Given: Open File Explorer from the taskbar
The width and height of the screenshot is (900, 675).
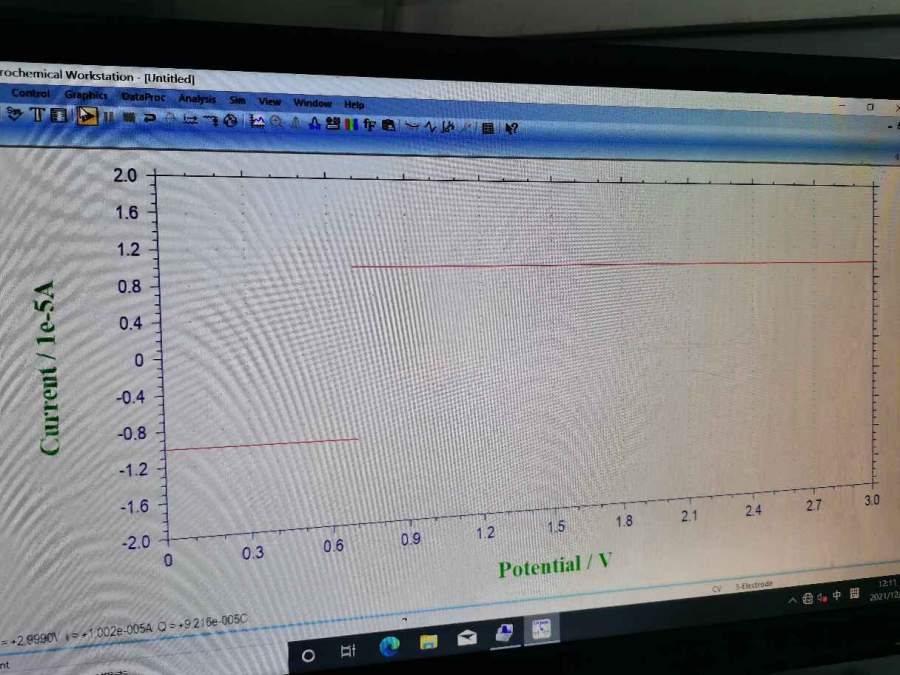Looking at the screenshot, I should [428, 642].
